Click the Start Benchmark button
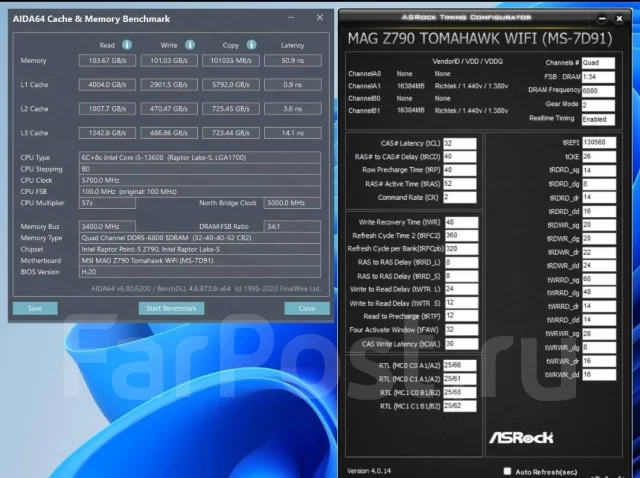The image size is (640, 478). point(171,308)
